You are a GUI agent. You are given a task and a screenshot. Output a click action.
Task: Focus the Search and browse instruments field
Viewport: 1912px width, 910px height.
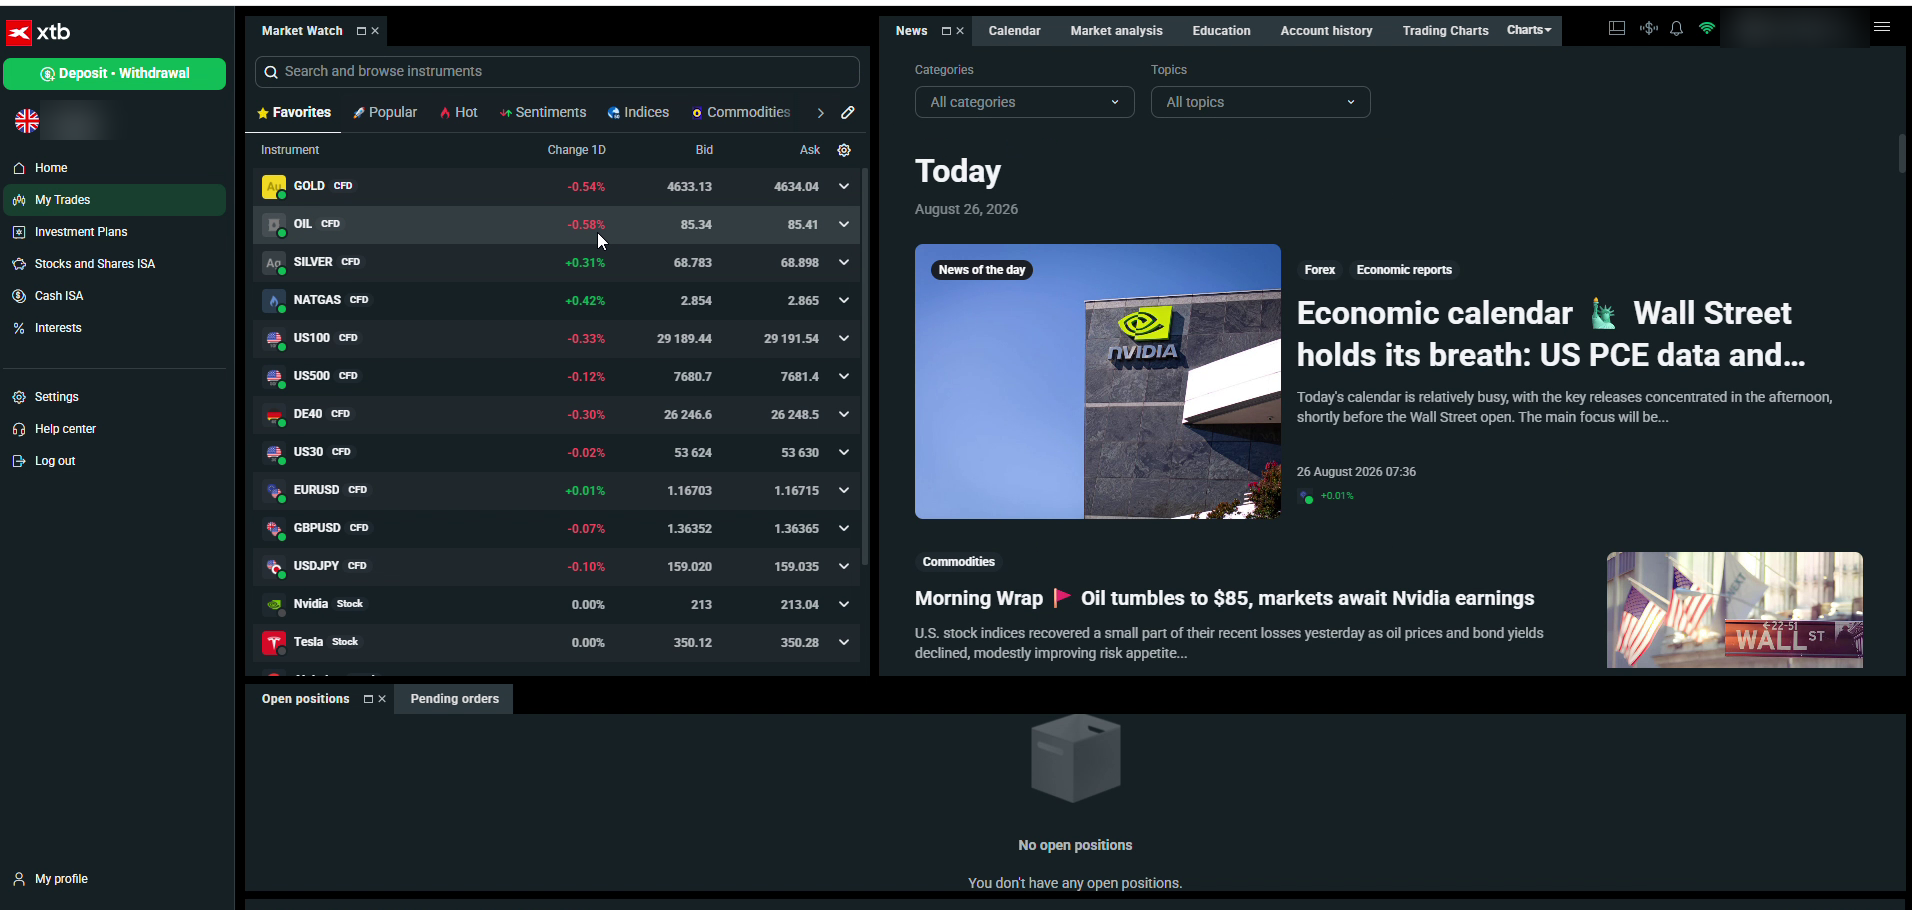tap(557, 71)
